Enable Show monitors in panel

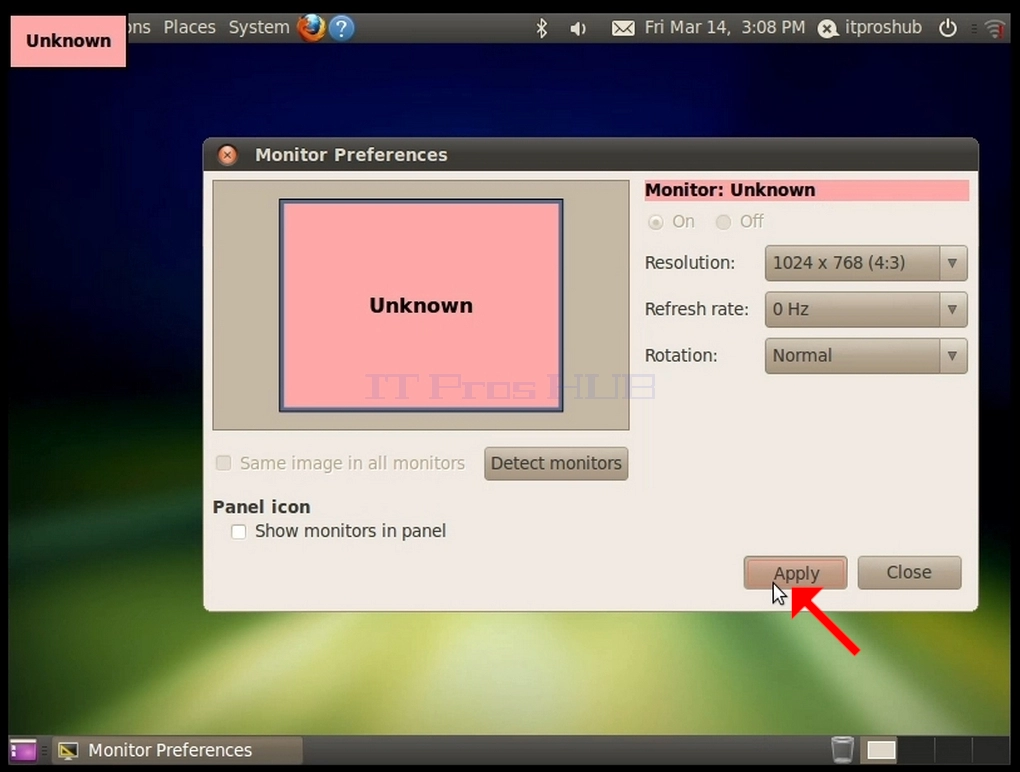tap(239, 531)
